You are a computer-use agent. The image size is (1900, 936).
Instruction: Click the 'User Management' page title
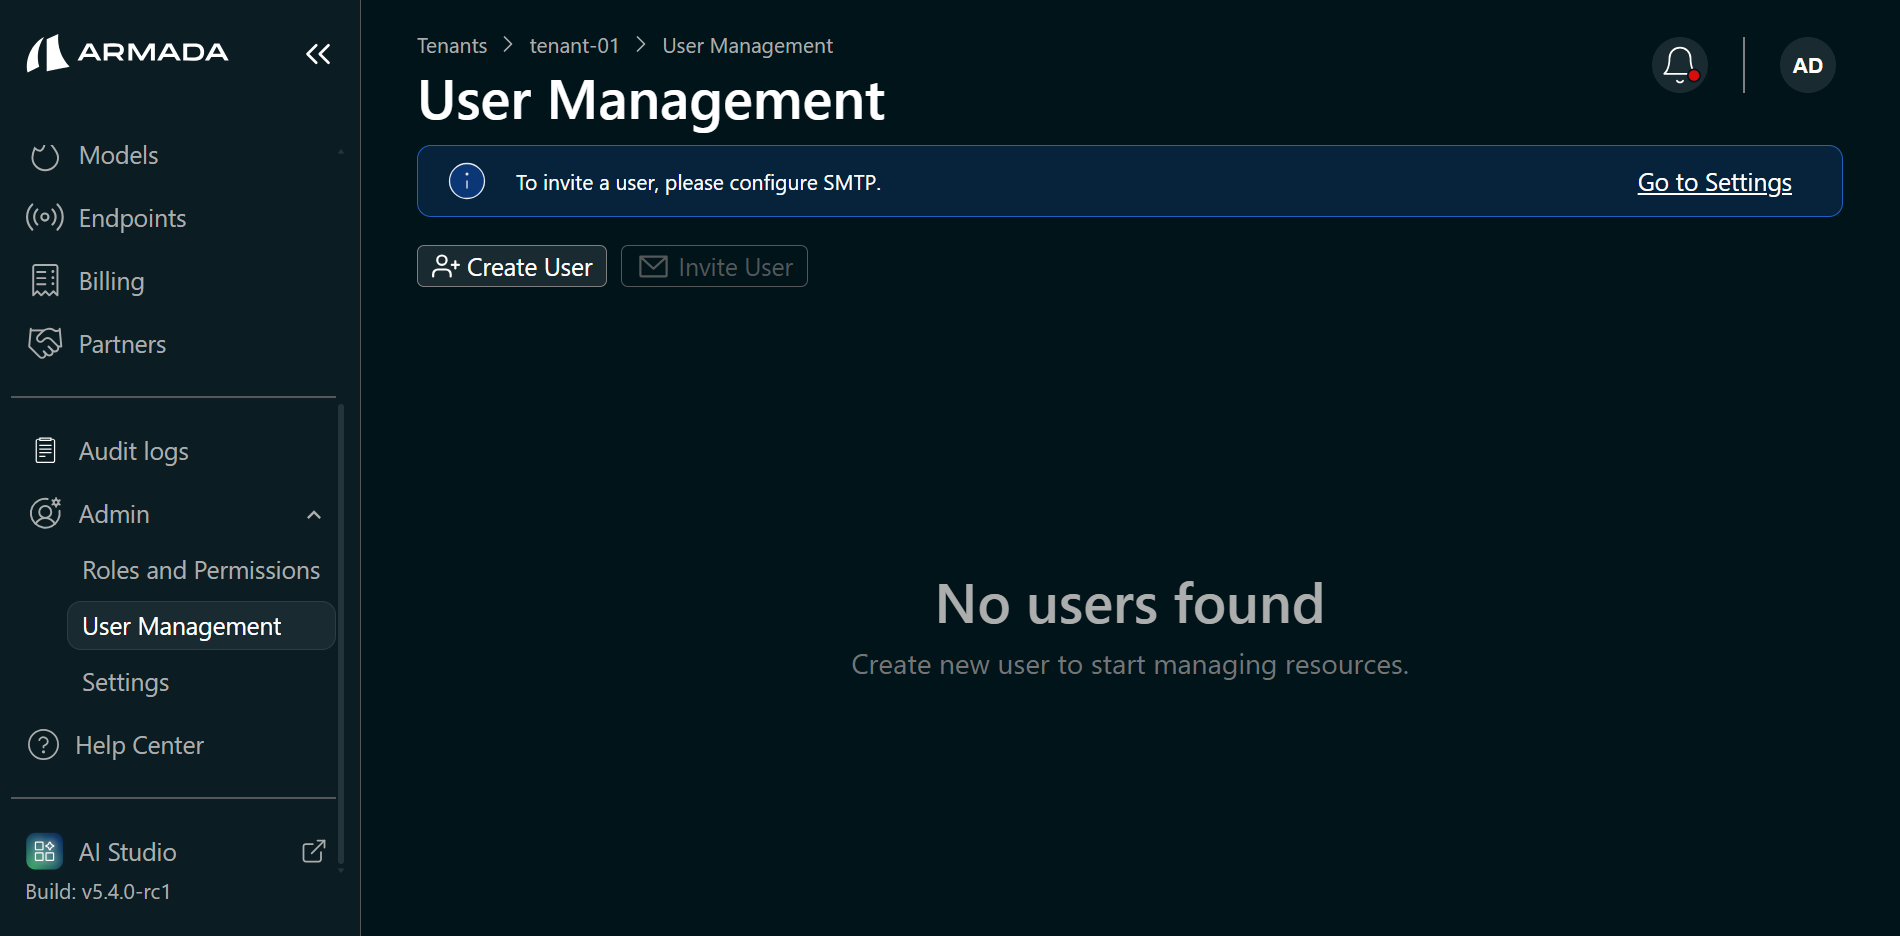pyautogui.click(x=651, y=100)
